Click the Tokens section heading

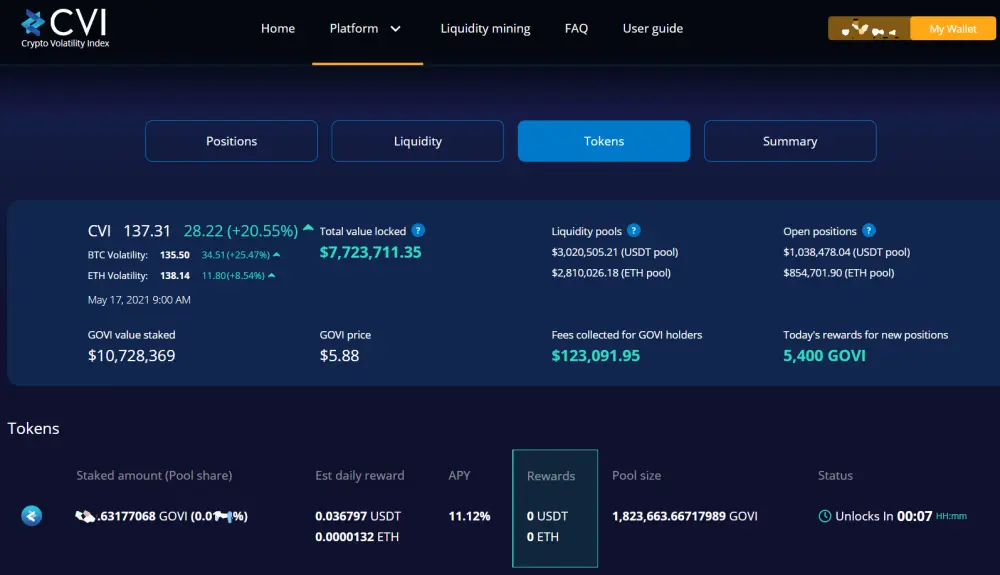click(33, 428)
